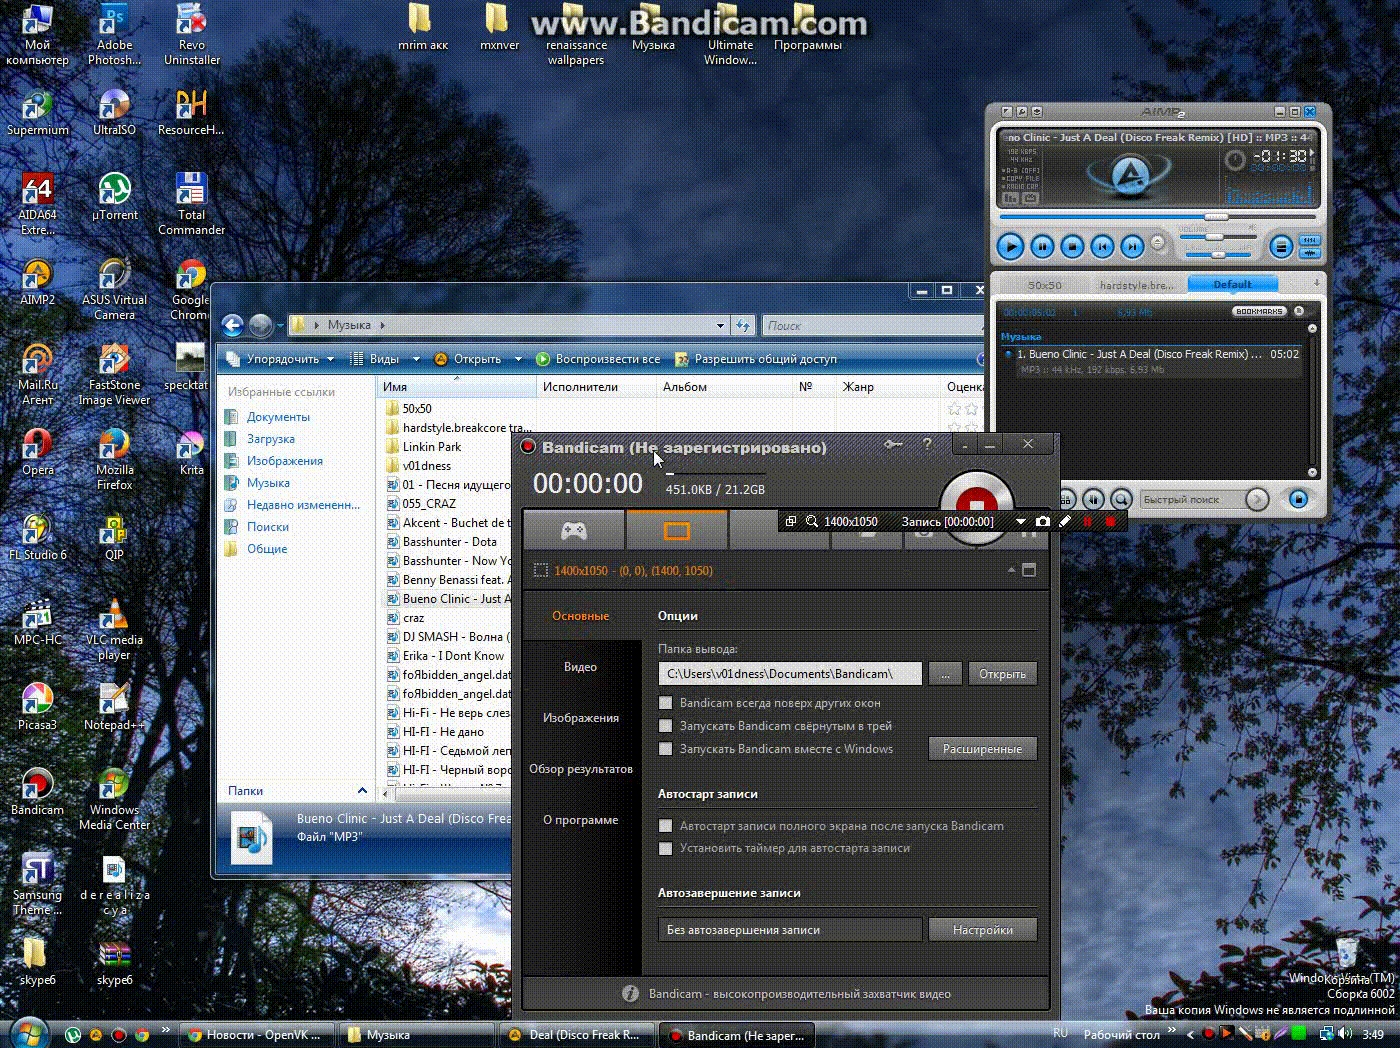1400x1048 pixels.
Task: Click the Настройки button for auto-complete recording
Action: [982, 930]
